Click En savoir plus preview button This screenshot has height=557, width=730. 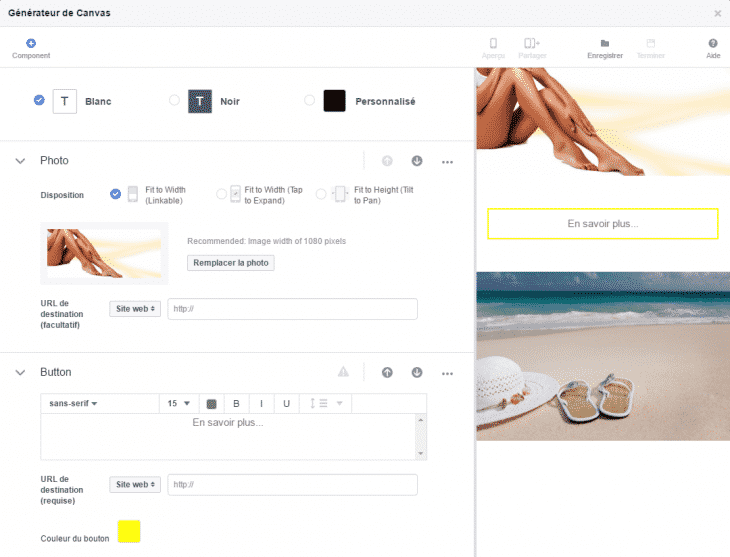602,224
